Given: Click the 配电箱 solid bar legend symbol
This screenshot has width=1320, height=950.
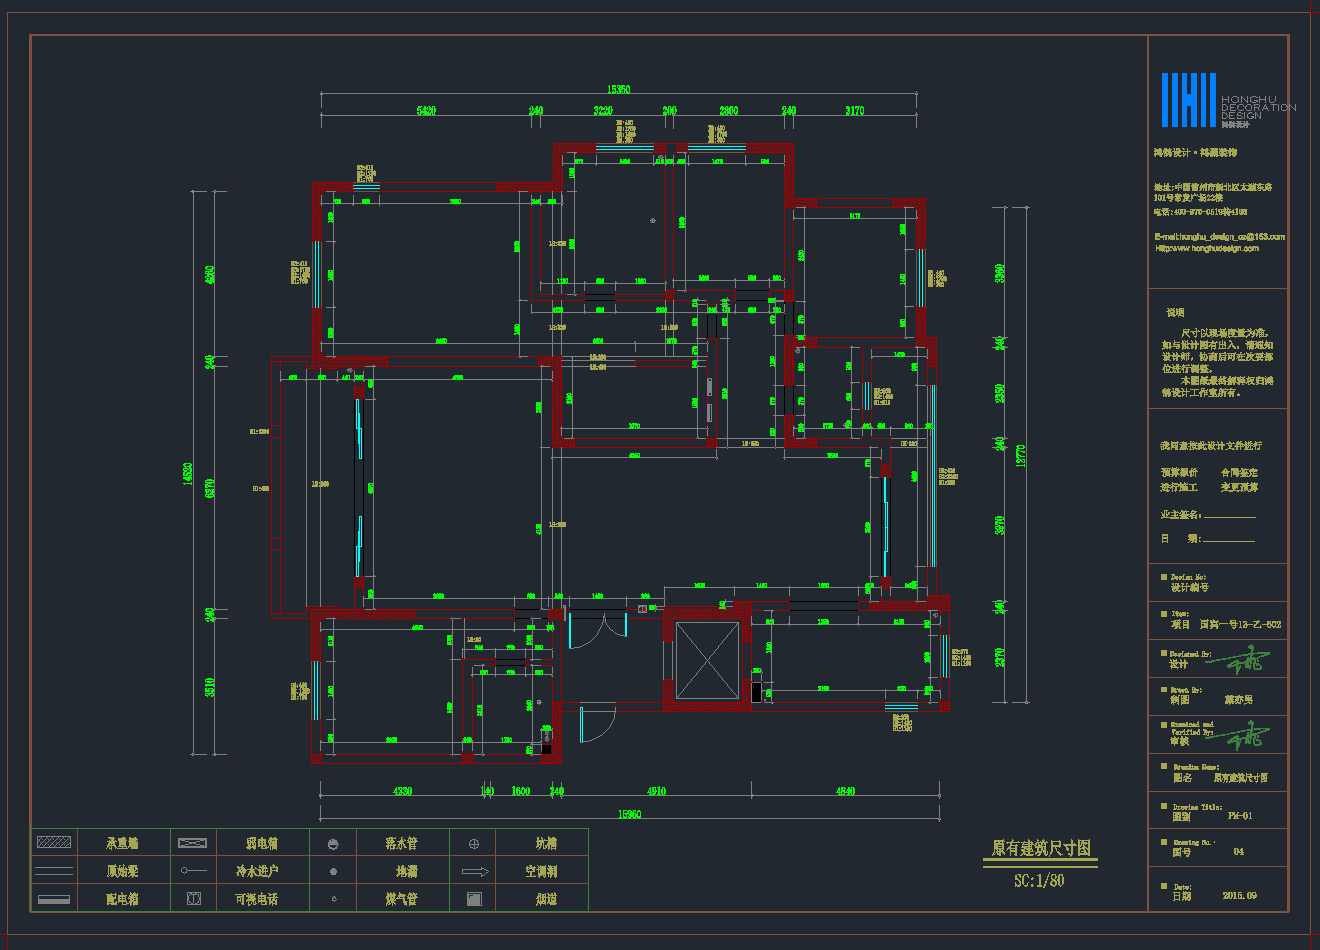Looking at the screenshot, I should click(x=54, y=899).
